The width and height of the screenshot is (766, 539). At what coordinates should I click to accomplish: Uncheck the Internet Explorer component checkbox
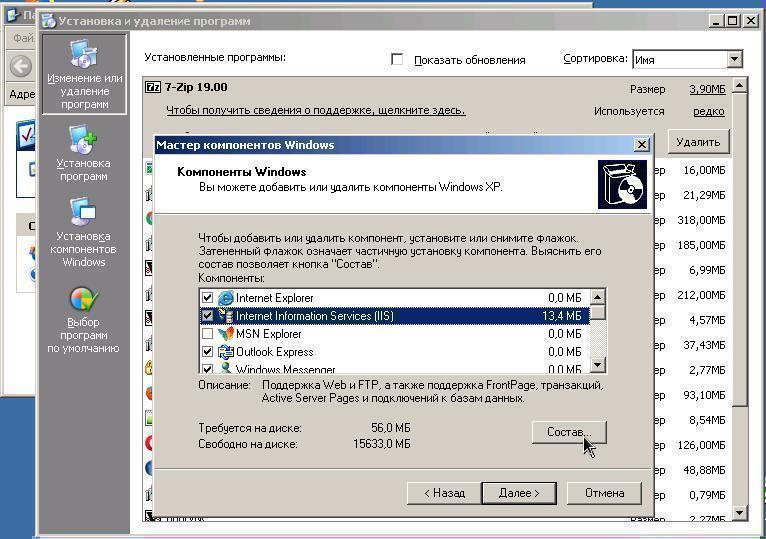coord(207,298)
